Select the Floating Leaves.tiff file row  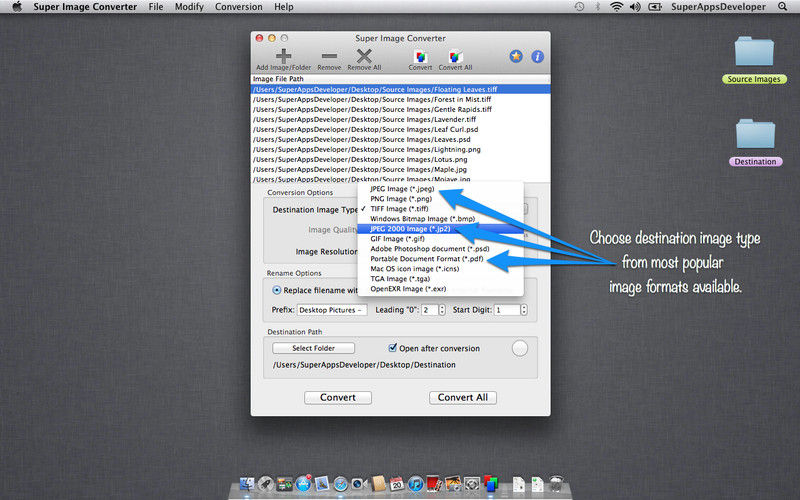[401, 89]
